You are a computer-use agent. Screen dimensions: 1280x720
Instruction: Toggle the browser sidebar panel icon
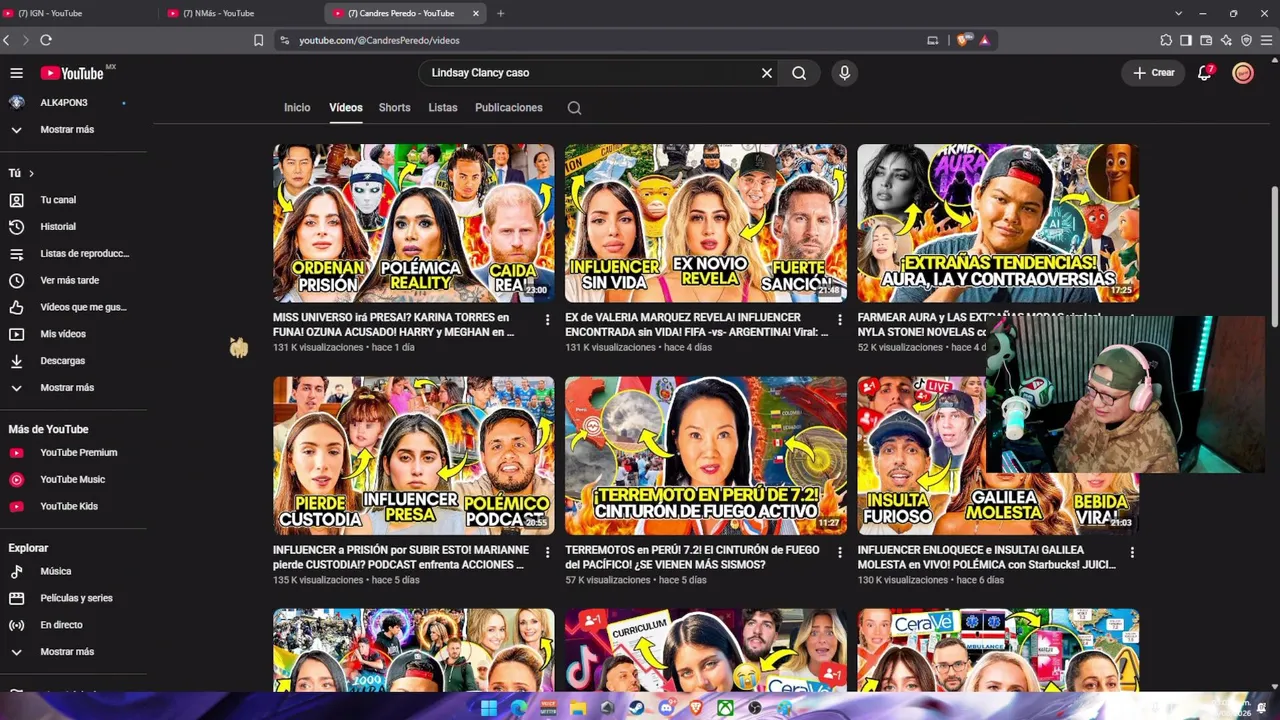pyautogui.click(x=1186, y=40)
